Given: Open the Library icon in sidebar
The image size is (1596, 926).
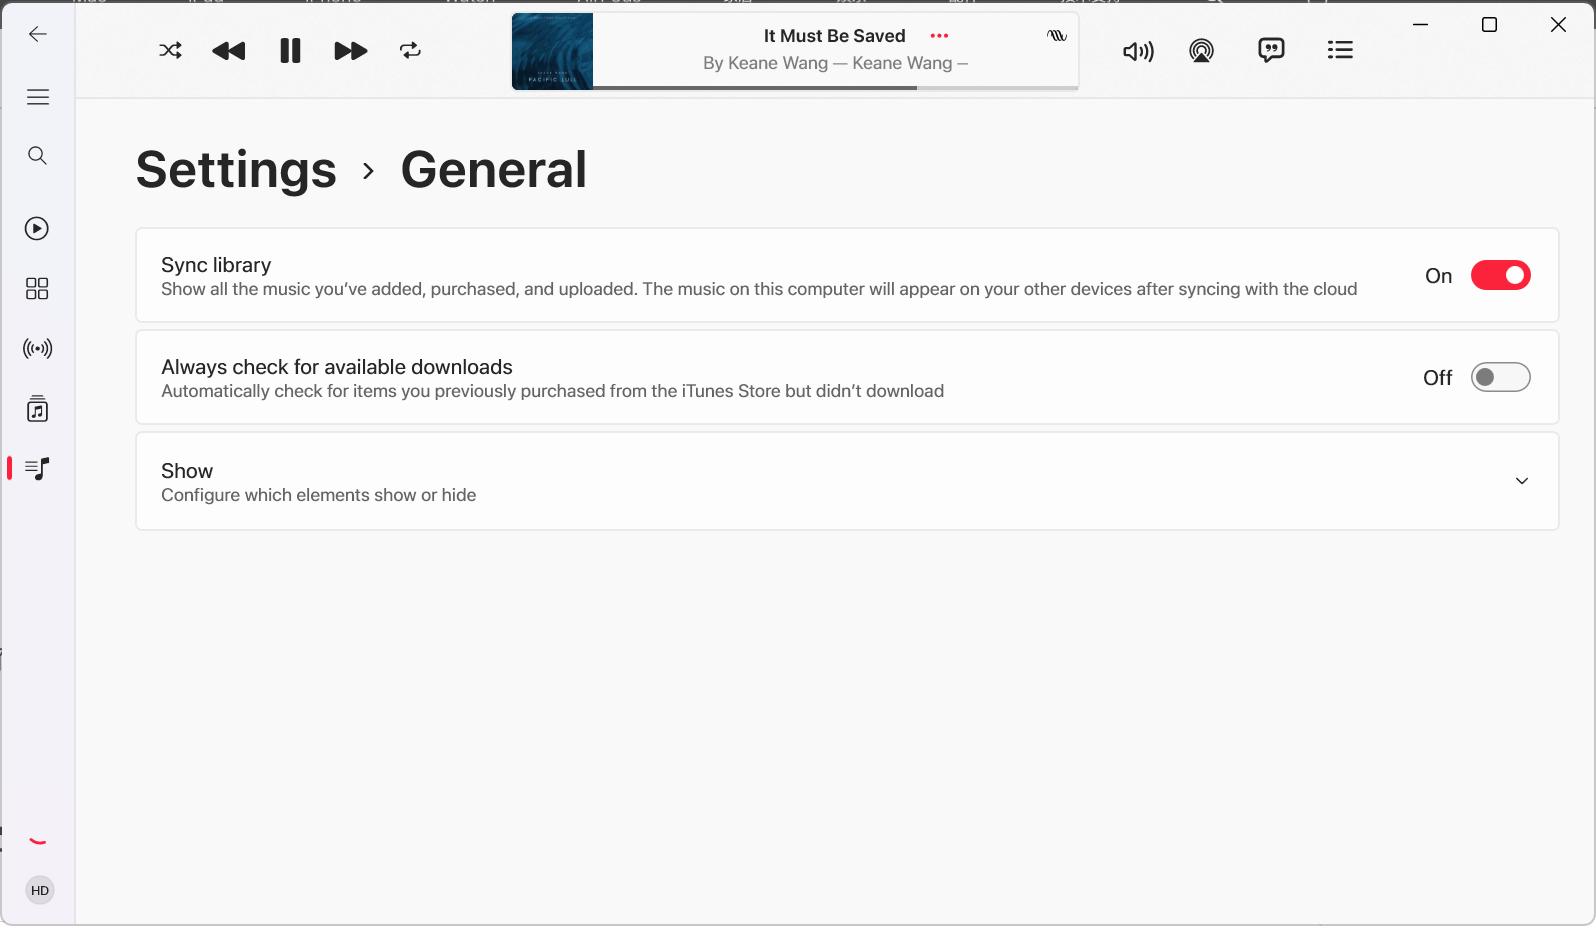Looking at the screenshot, I should coord(38,408).
